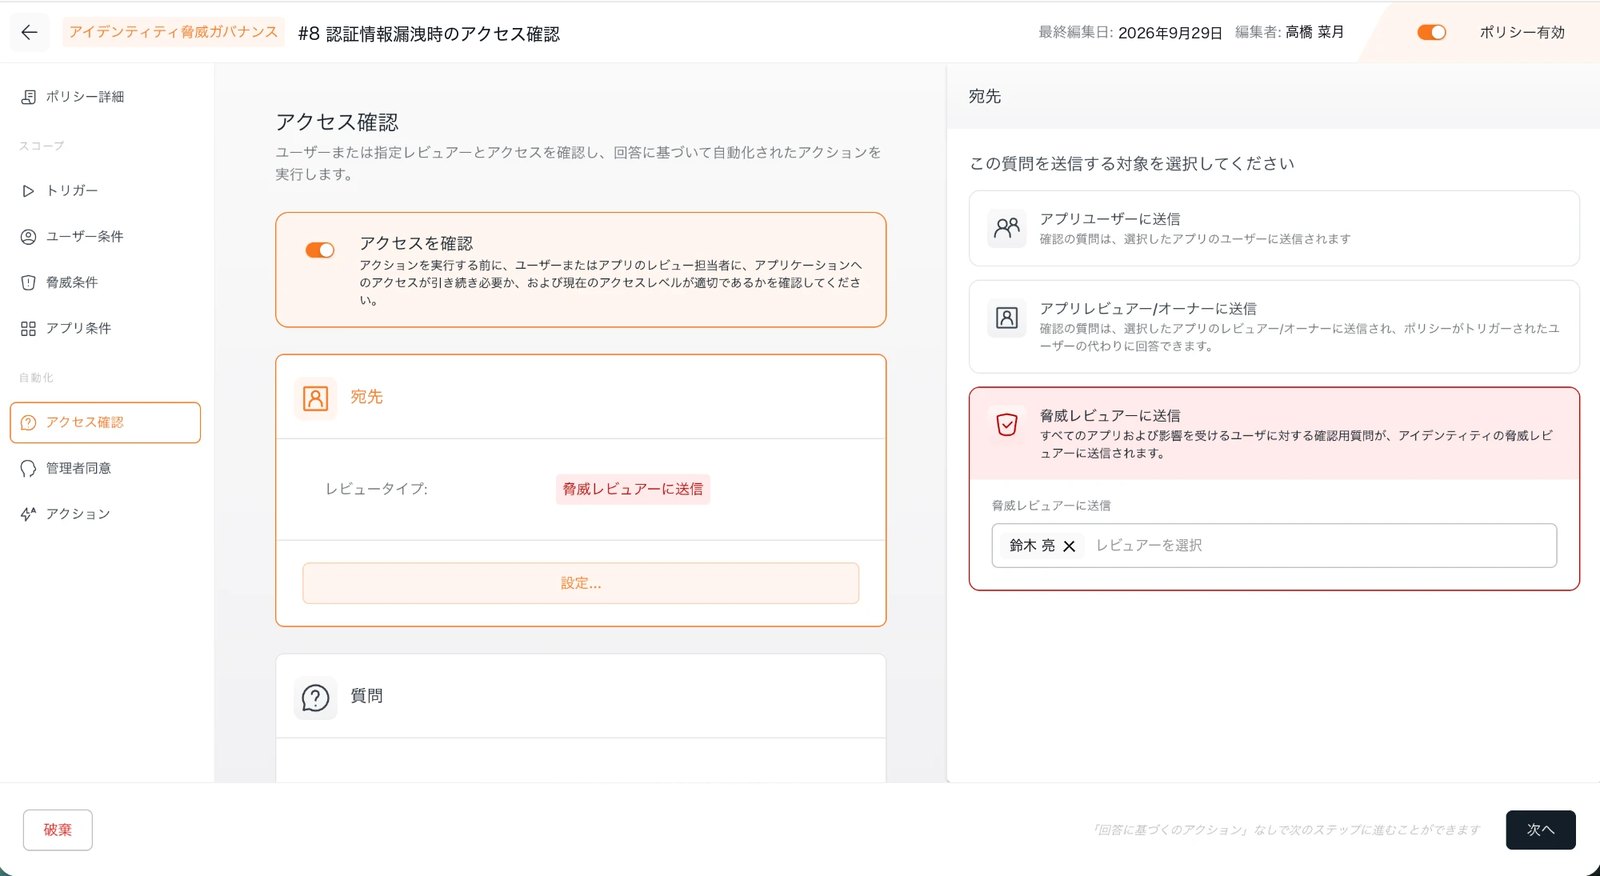This screenshot has width=1600, height=876.
Task: Click the 次へ button
Action: (1541, 830)
